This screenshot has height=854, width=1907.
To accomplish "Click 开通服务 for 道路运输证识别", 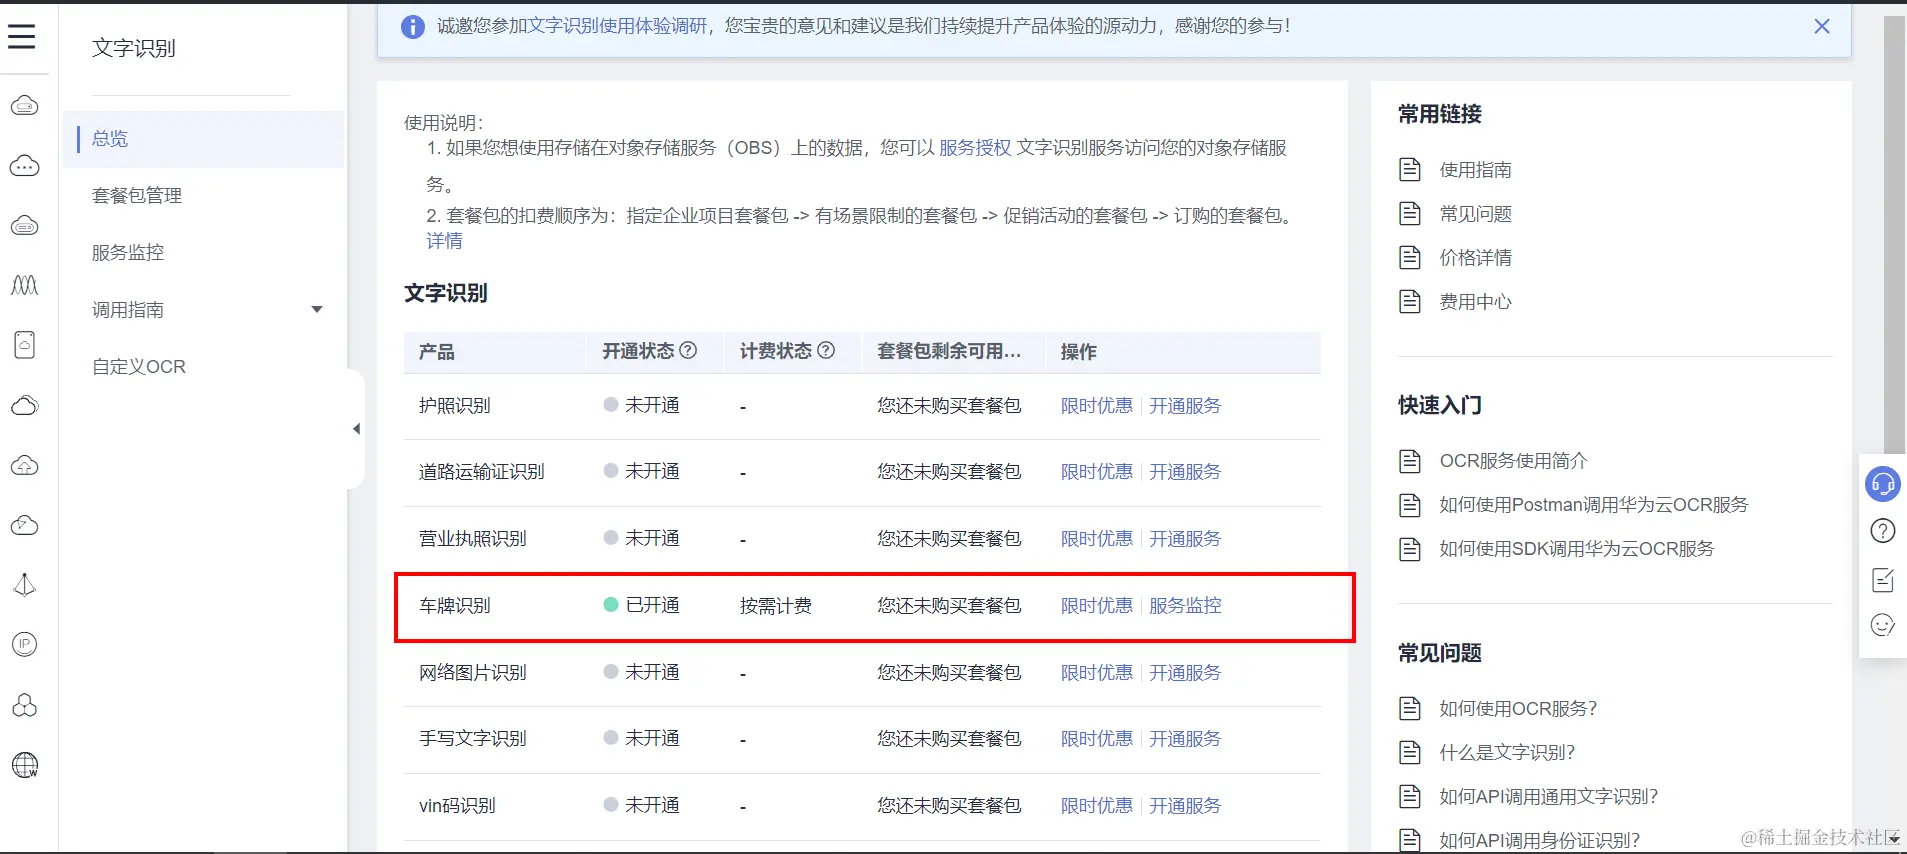I will (x=1185, y=472).
